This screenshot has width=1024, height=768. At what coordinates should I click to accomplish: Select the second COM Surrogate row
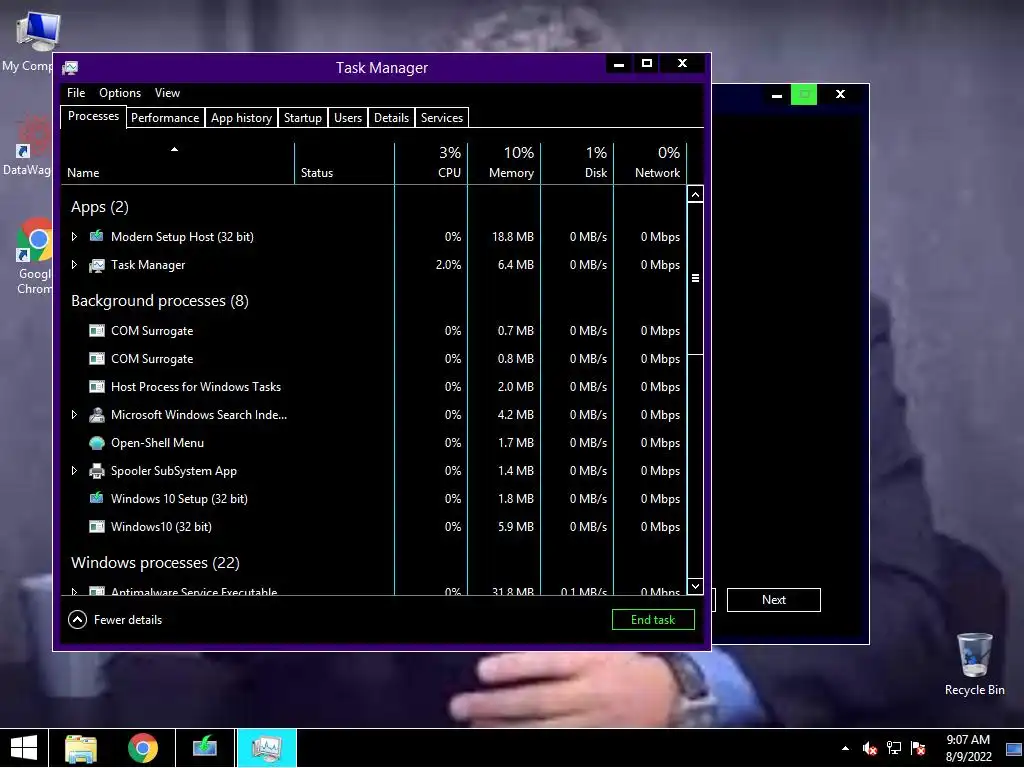(x=374, y=359)
